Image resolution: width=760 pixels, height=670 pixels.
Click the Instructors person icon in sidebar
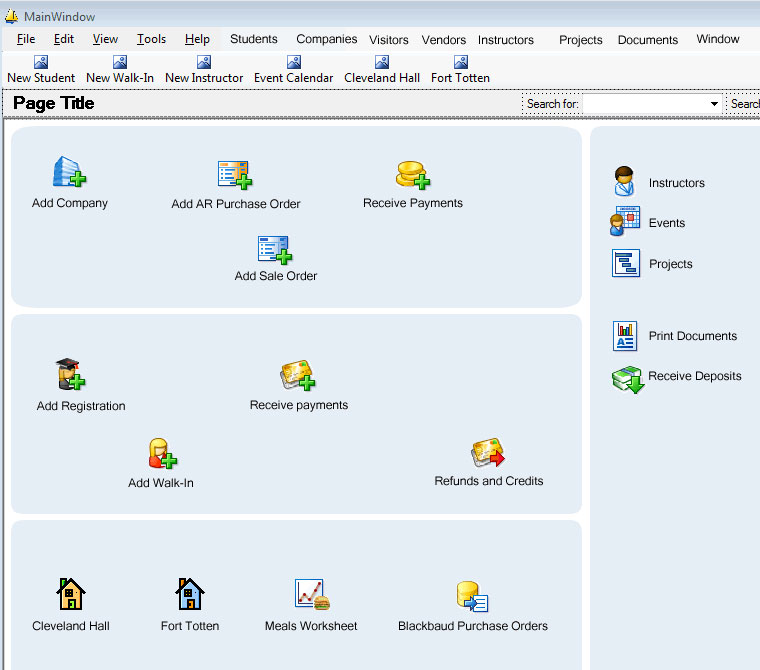(x=624, y=181)
